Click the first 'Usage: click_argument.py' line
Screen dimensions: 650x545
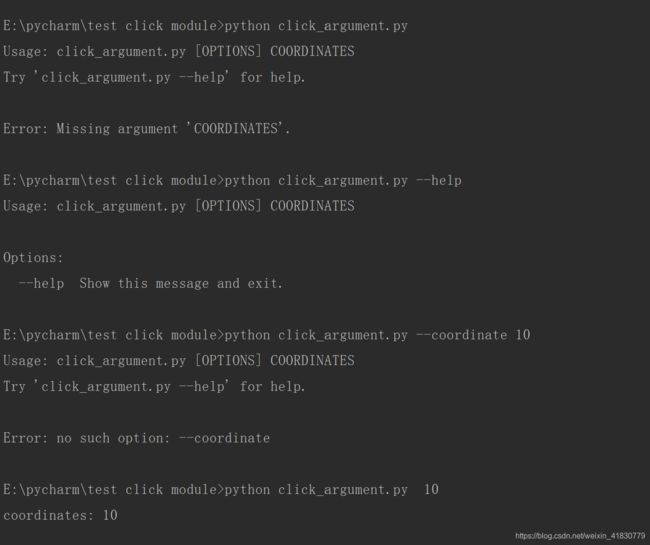(179, 51)
